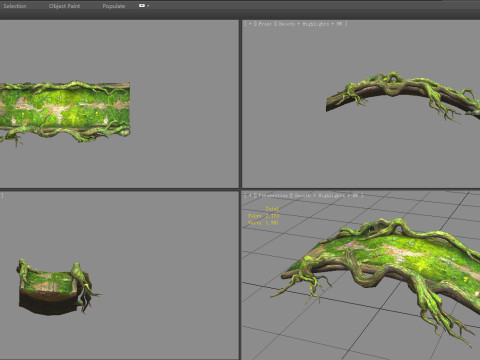Toggle the ribbon minimize icon after Populate
This screenshot has height=360, width=480.
[142, 6]
